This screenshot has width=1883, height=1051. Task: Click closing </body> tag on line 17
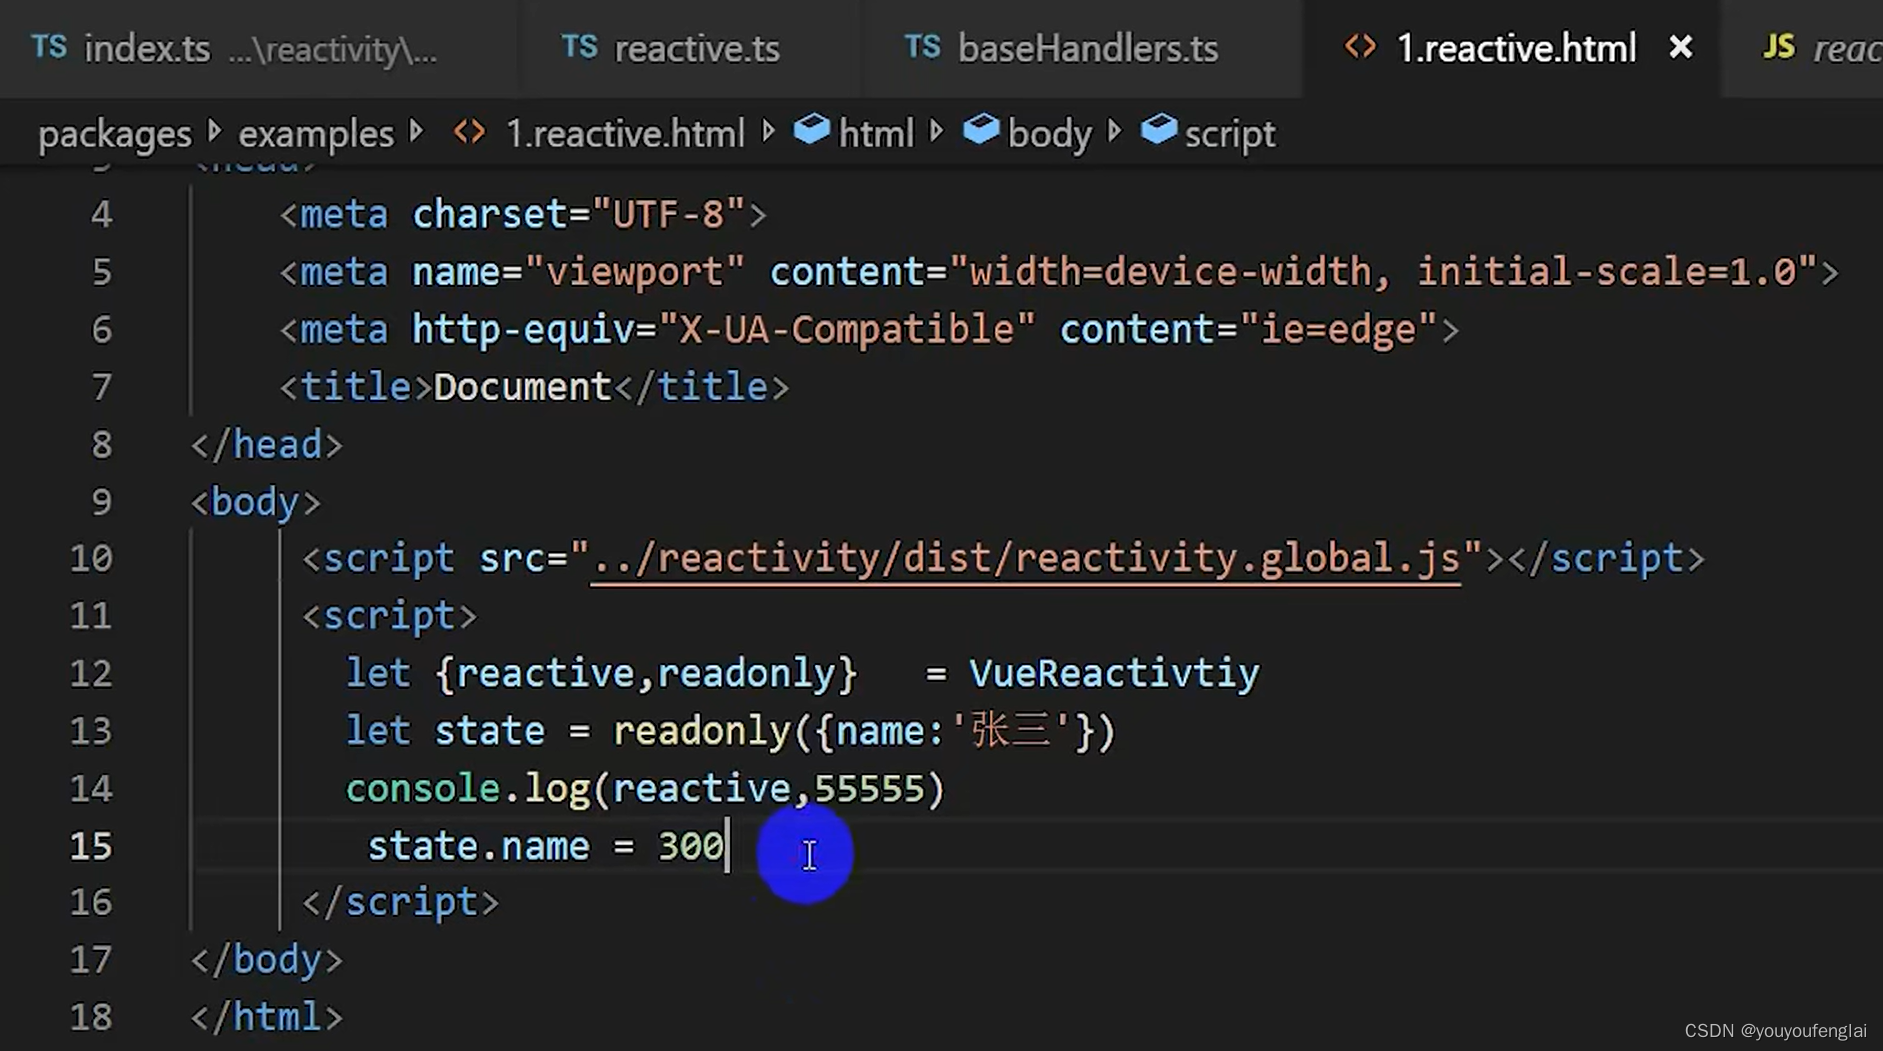point(267,960)
